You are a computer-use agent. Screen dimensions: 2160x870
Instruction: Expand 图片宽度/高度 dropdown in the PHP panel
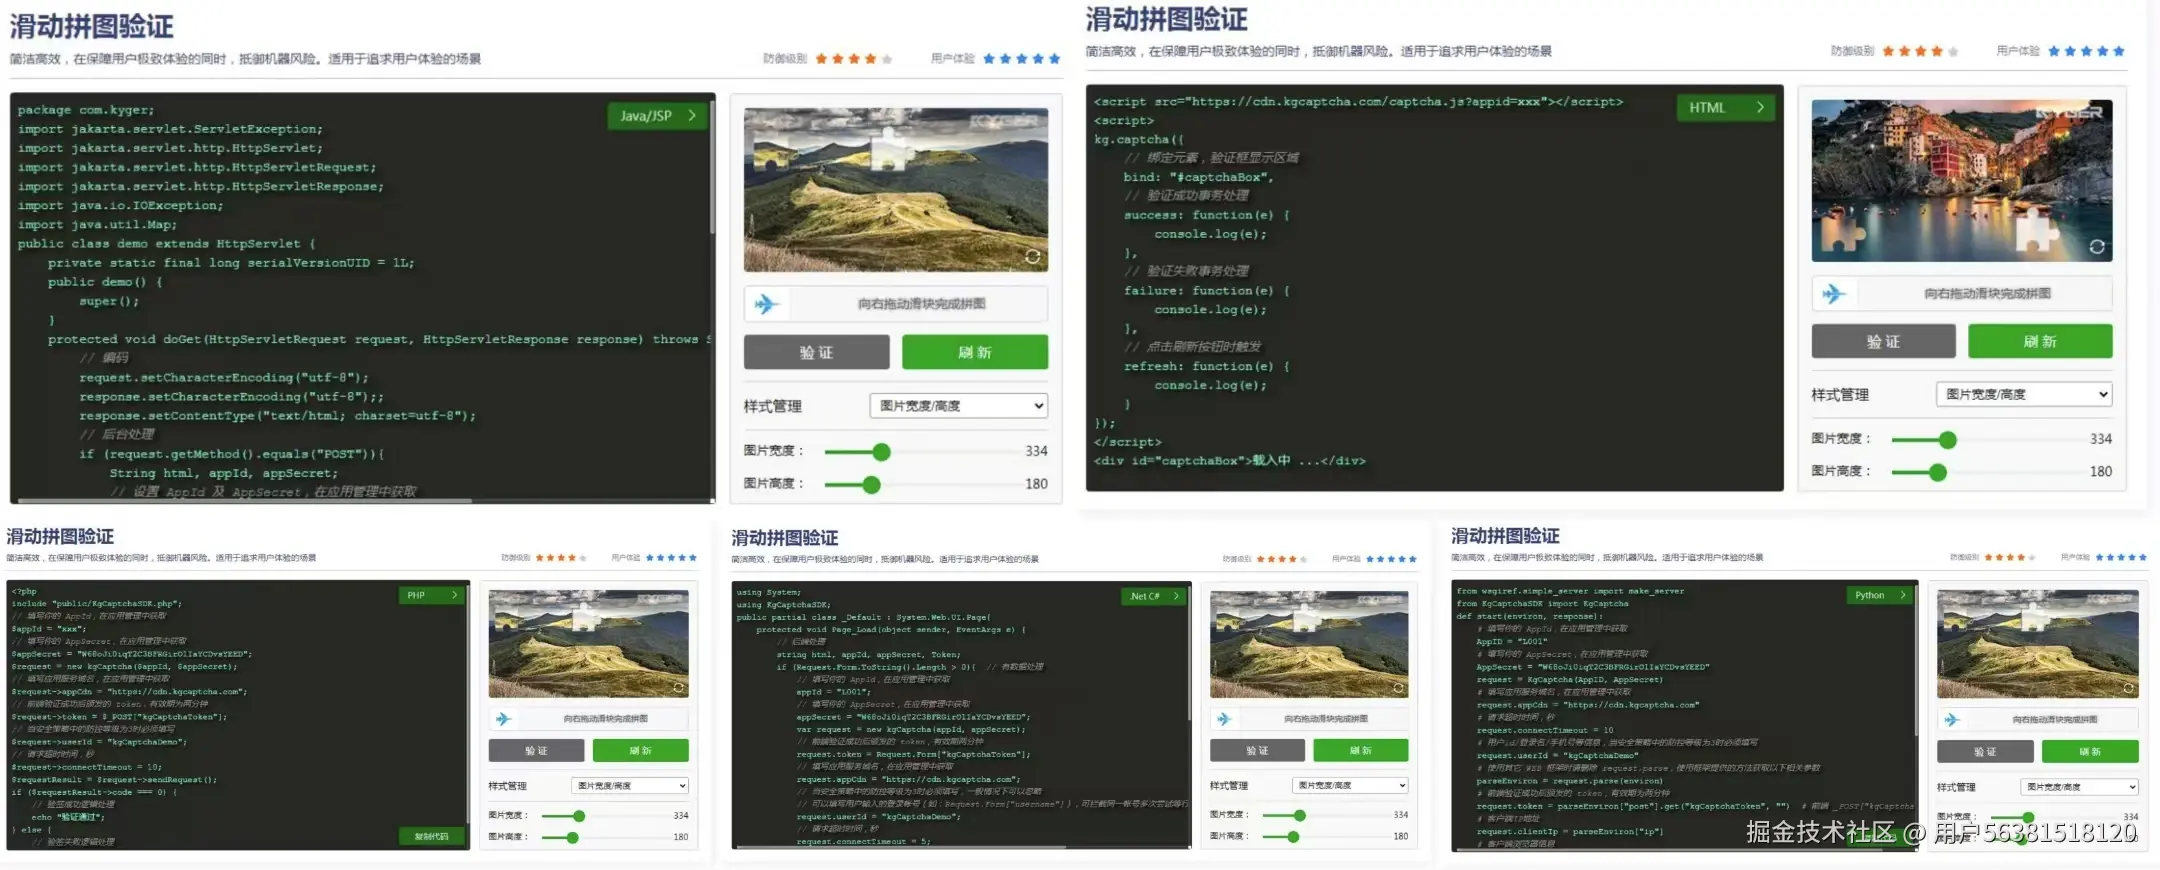coord(630,786)
